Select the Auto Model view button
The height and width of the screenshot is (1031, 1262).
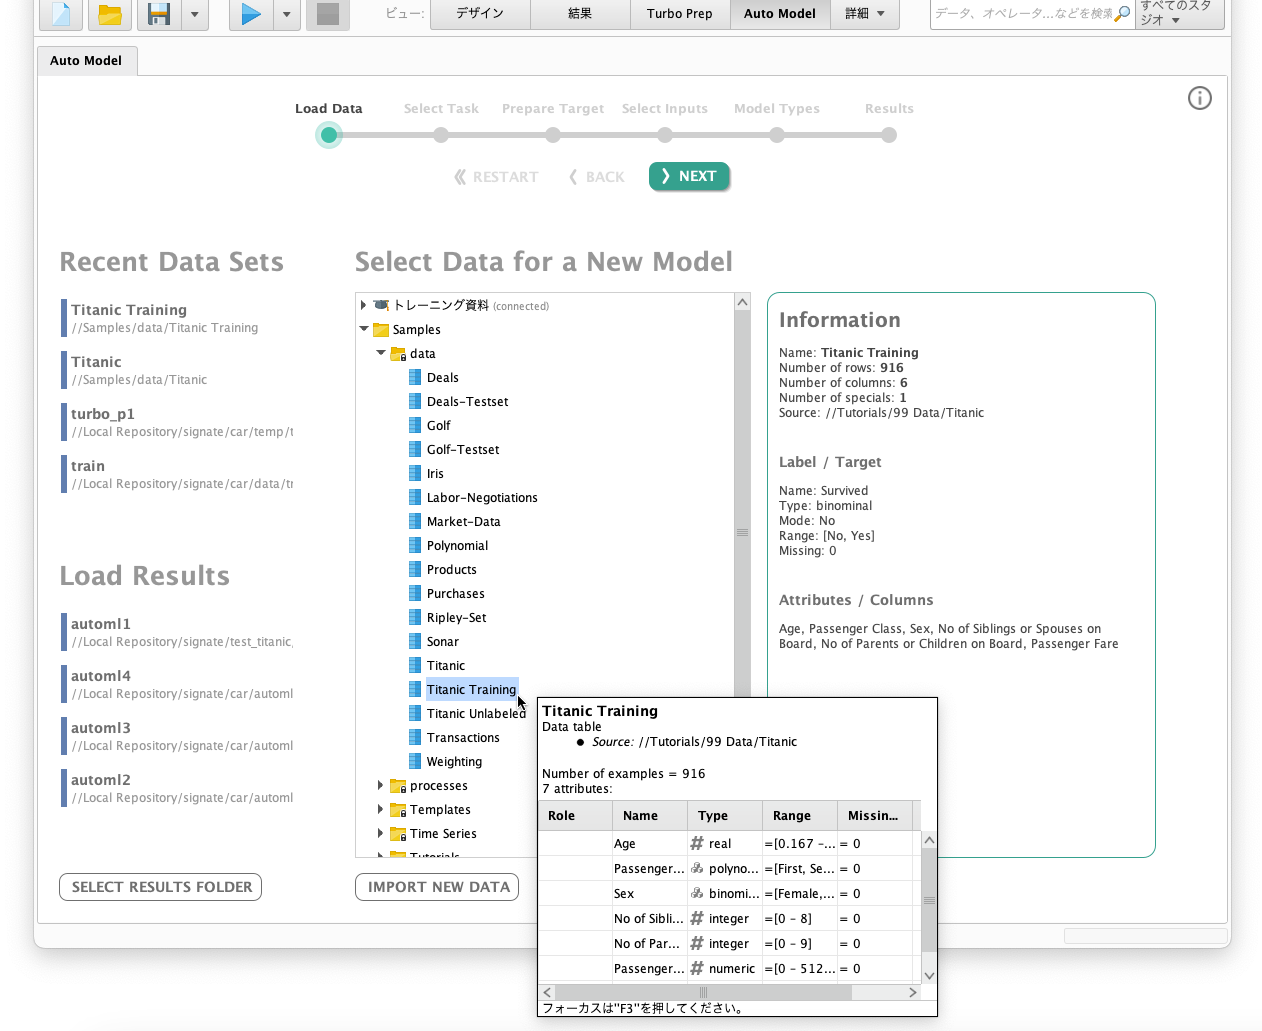780,13
